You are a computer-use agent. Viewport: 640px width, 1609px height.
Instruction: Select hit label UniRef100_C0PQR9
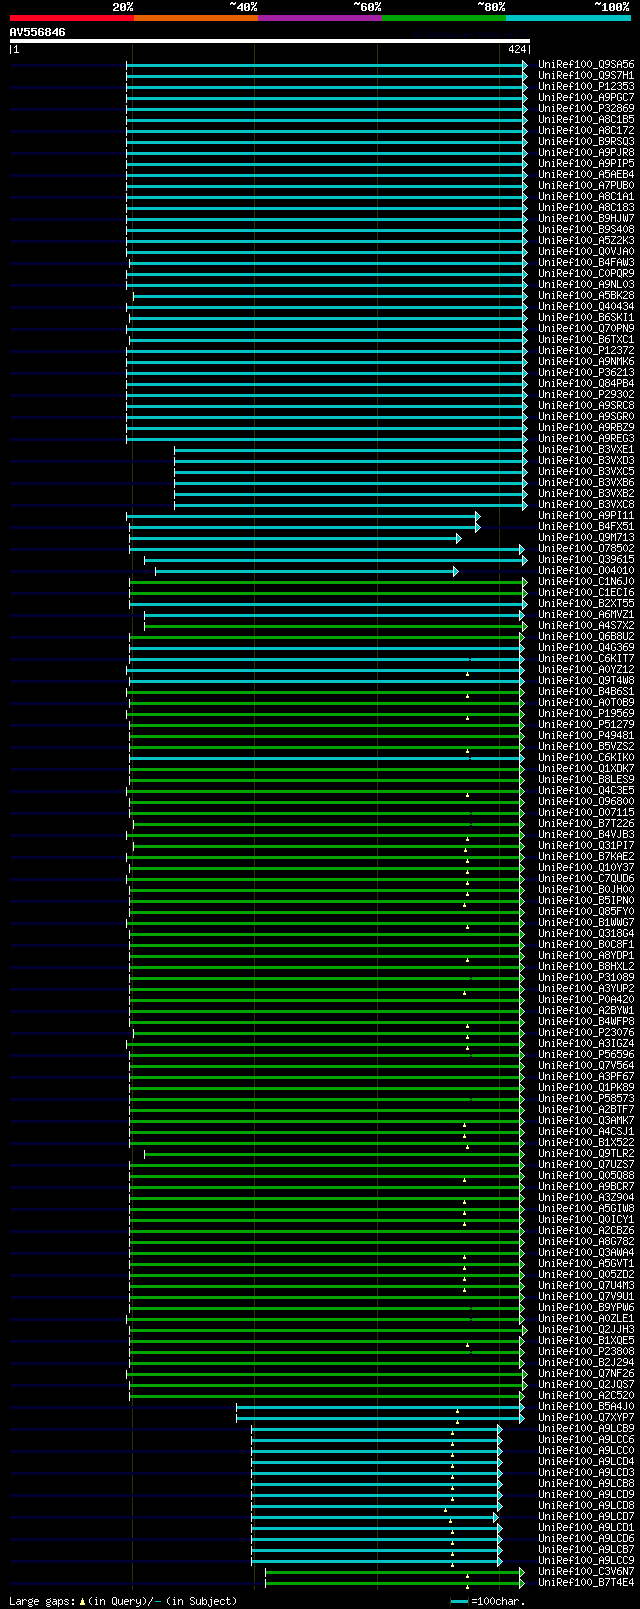coord(586,274)
